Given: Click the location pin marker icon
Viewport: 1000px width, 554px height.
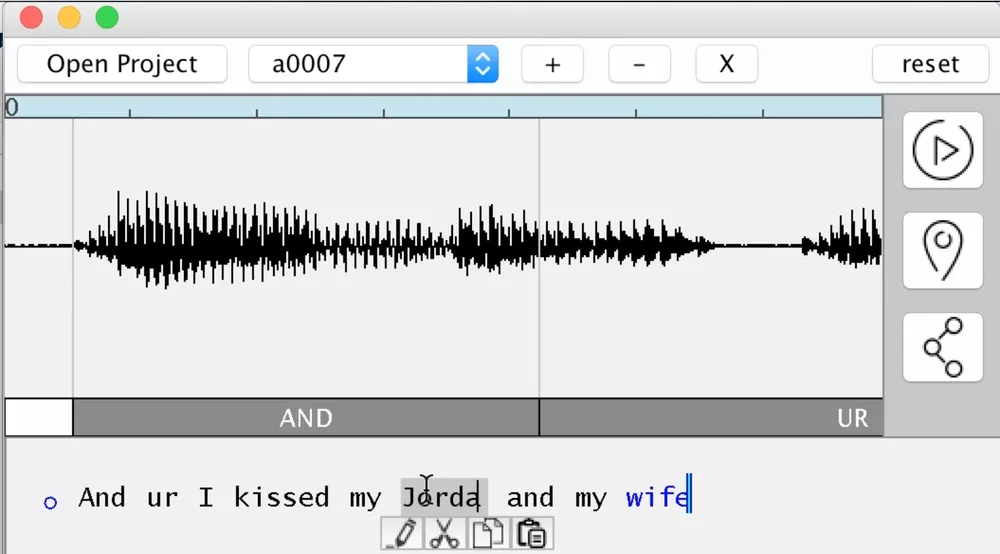Looking at the screenshot, I should (942, 250).
